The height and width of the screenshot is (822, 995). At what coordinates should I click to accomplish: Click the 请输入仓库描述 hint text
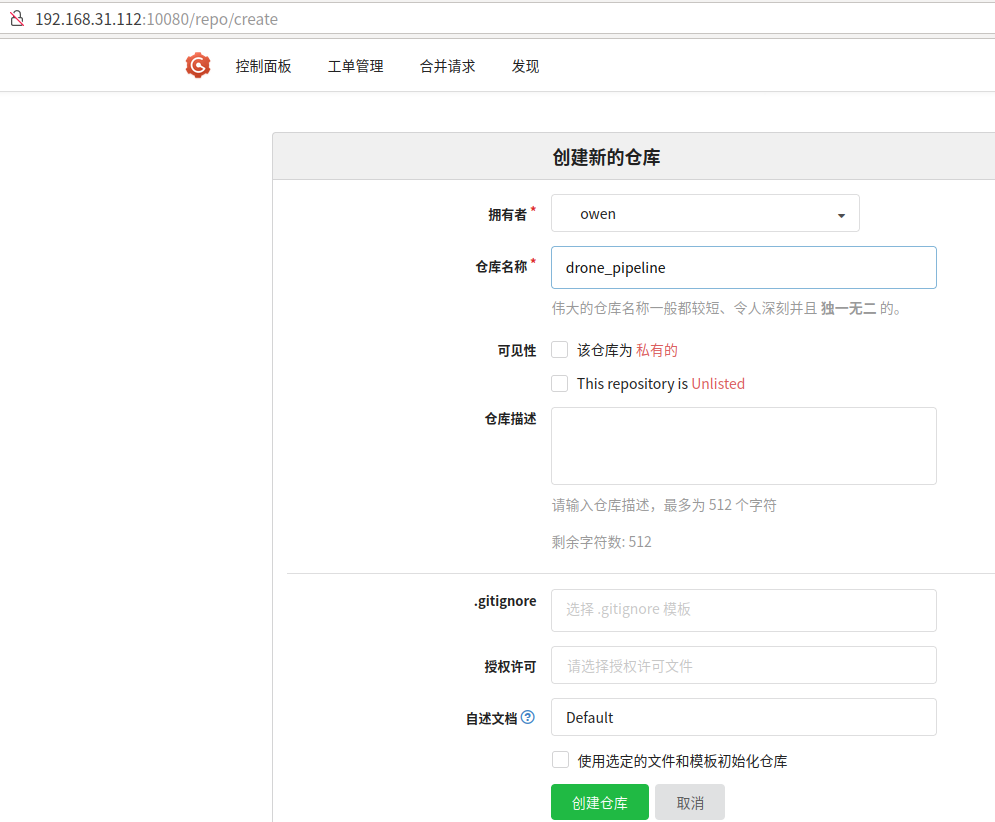click(x=664, y=505)
